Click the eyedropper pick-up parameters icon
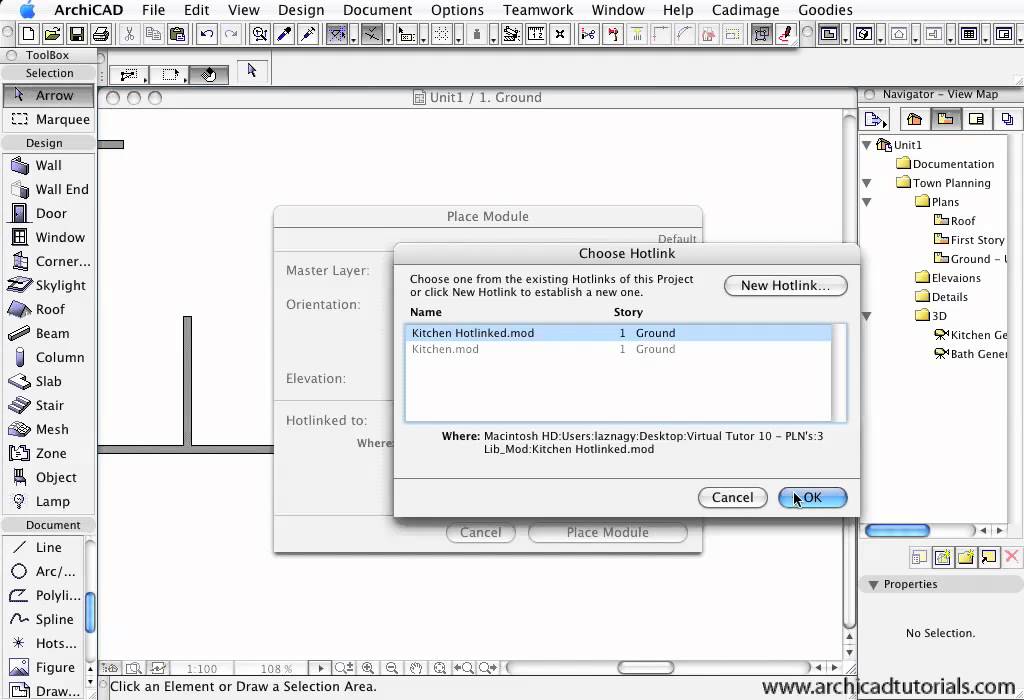This screenshot has width=1024, height=700. coord(284,34)
